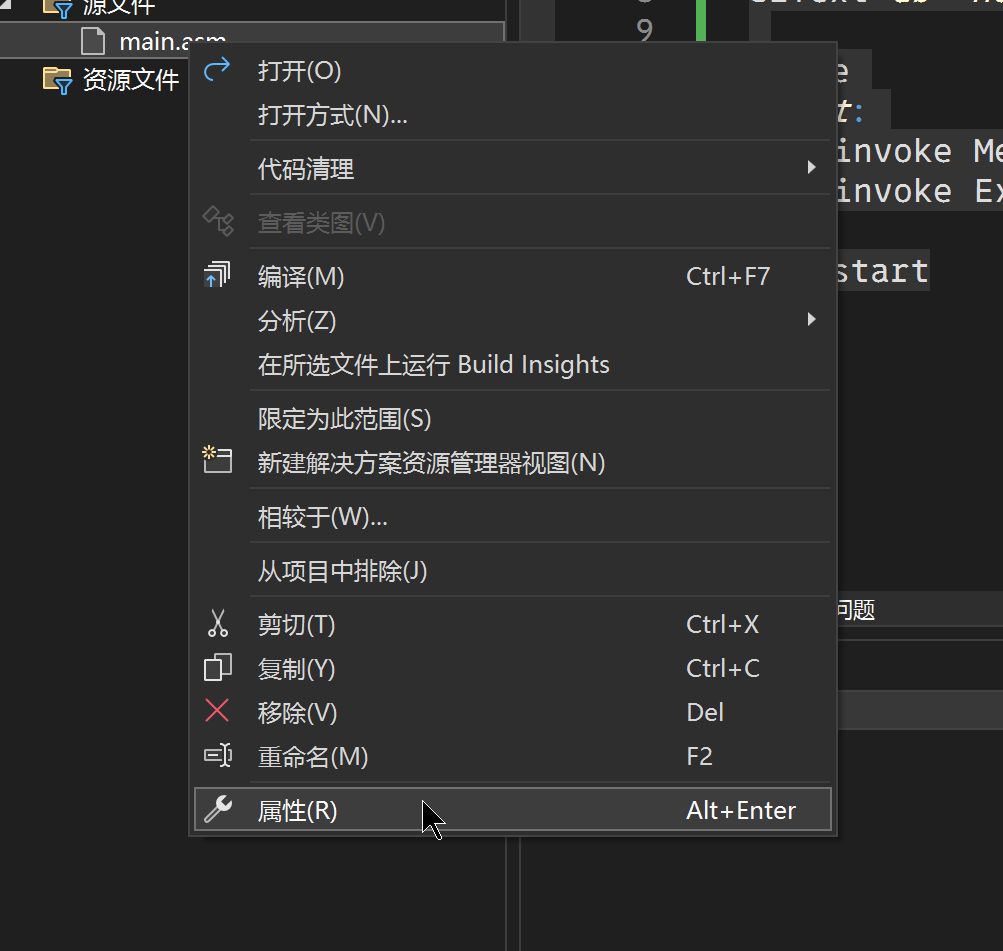Viewport: 1003px width, 951px height.
Task: Click the Copy pages icon
Action: click(x=217, y=668)
